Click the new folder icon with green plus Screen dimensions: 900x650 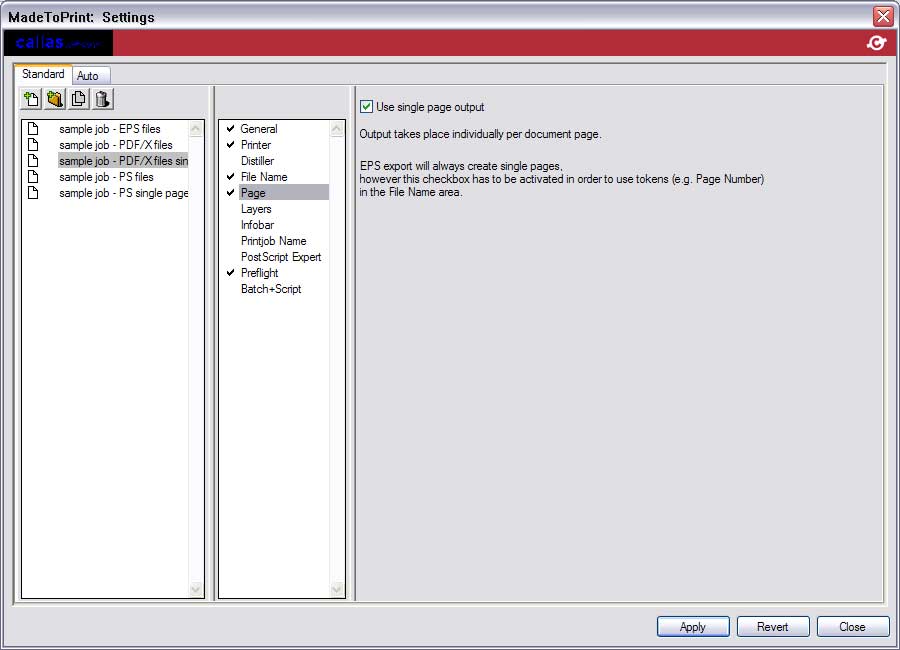55,99
